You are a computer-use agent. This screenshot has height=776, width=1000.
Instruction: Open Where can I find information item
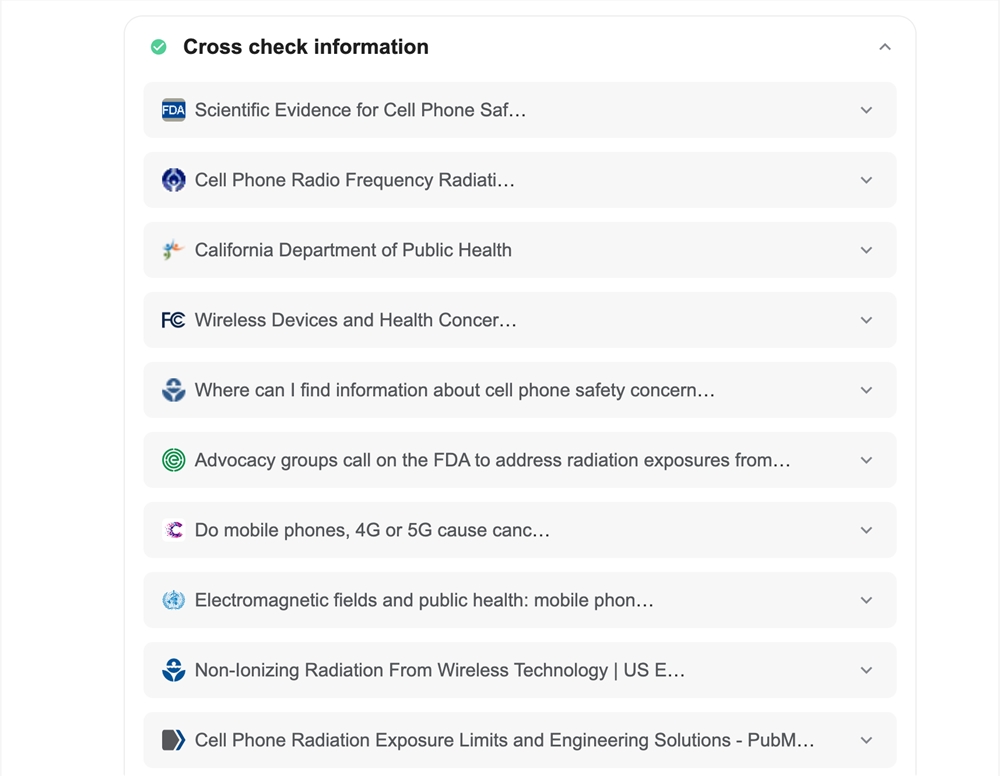(520, 390)
